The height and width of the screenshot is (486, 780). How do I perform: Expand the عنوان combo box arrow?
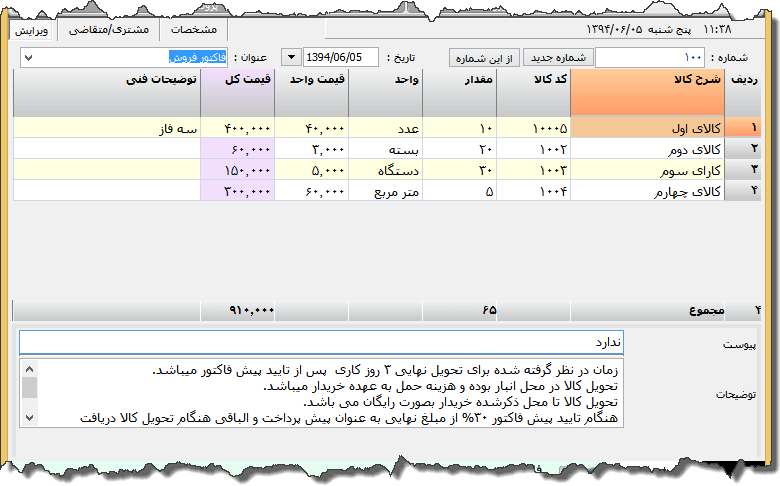(x=27, y=58)
